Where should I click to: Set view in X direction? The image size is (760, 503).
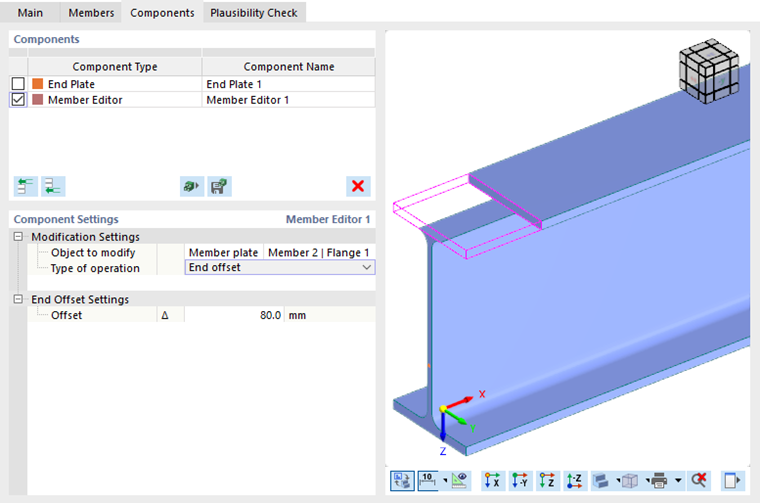(493, 481)
